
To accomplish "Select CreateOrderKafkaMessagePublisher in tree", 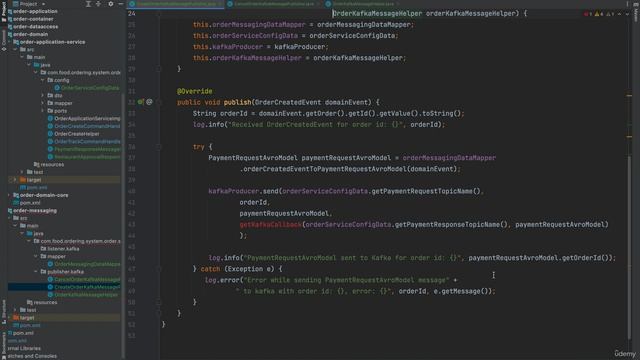I will pos(84,287).
